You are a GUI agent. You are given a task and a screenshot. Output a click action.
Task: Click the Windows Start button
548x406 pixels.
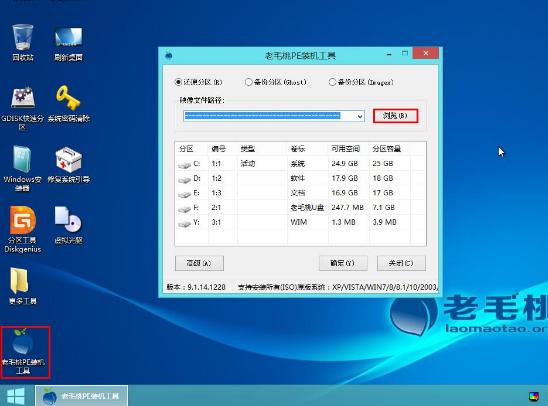coord(16,397)
